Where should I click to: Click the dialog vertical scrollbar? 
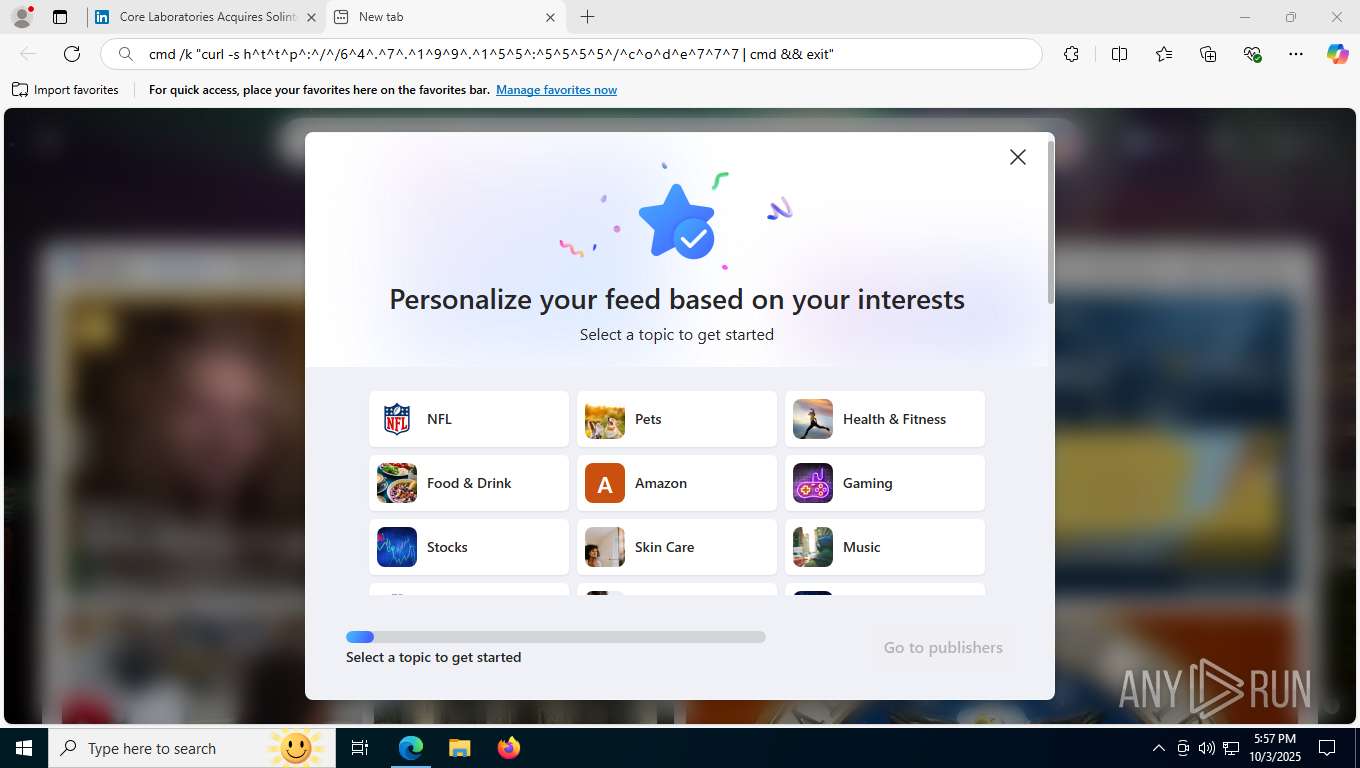1050,222
